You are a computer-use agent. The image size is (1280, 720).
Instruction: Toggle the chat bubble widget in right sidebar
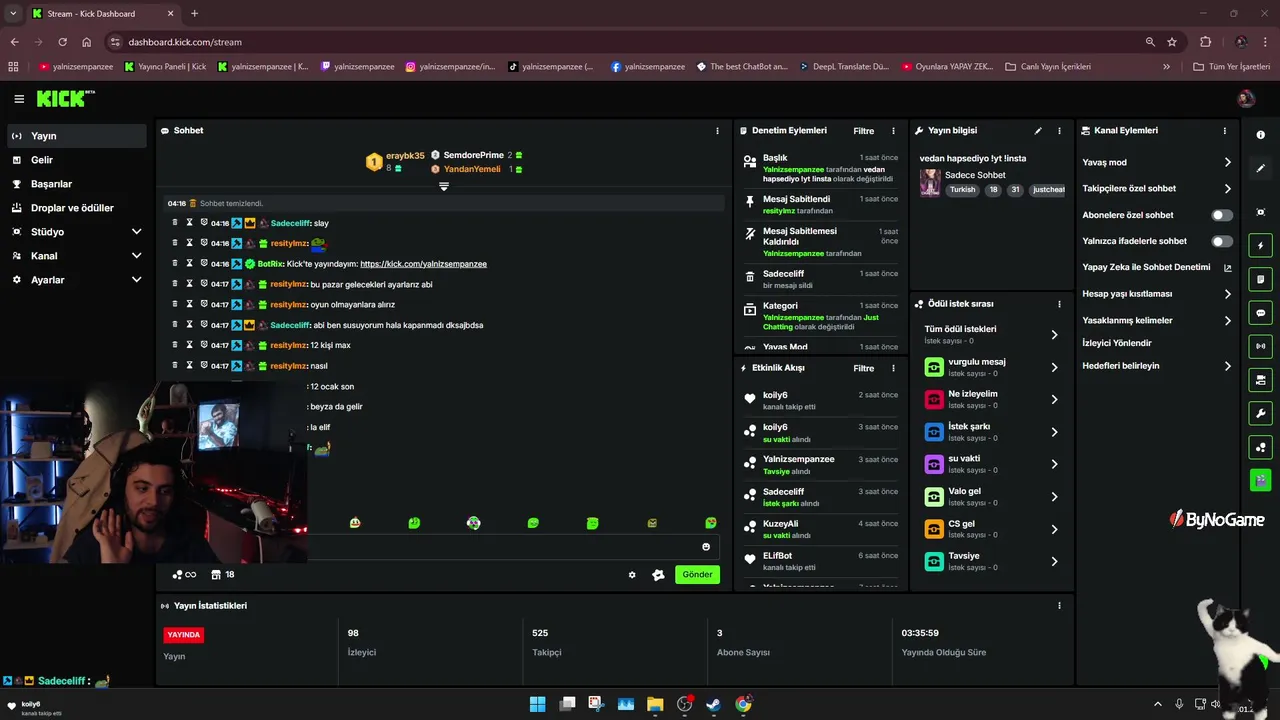pos(1260,313)
